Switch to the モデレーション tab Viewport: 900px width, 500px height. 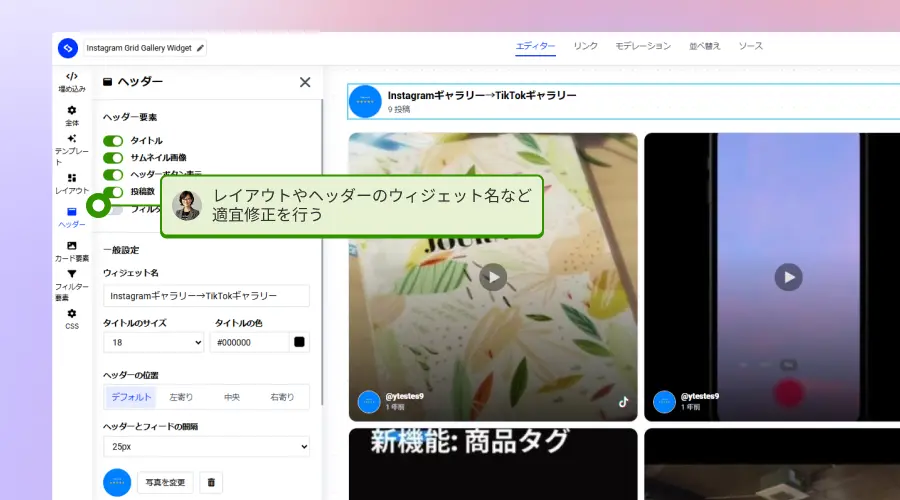point(643,46)
